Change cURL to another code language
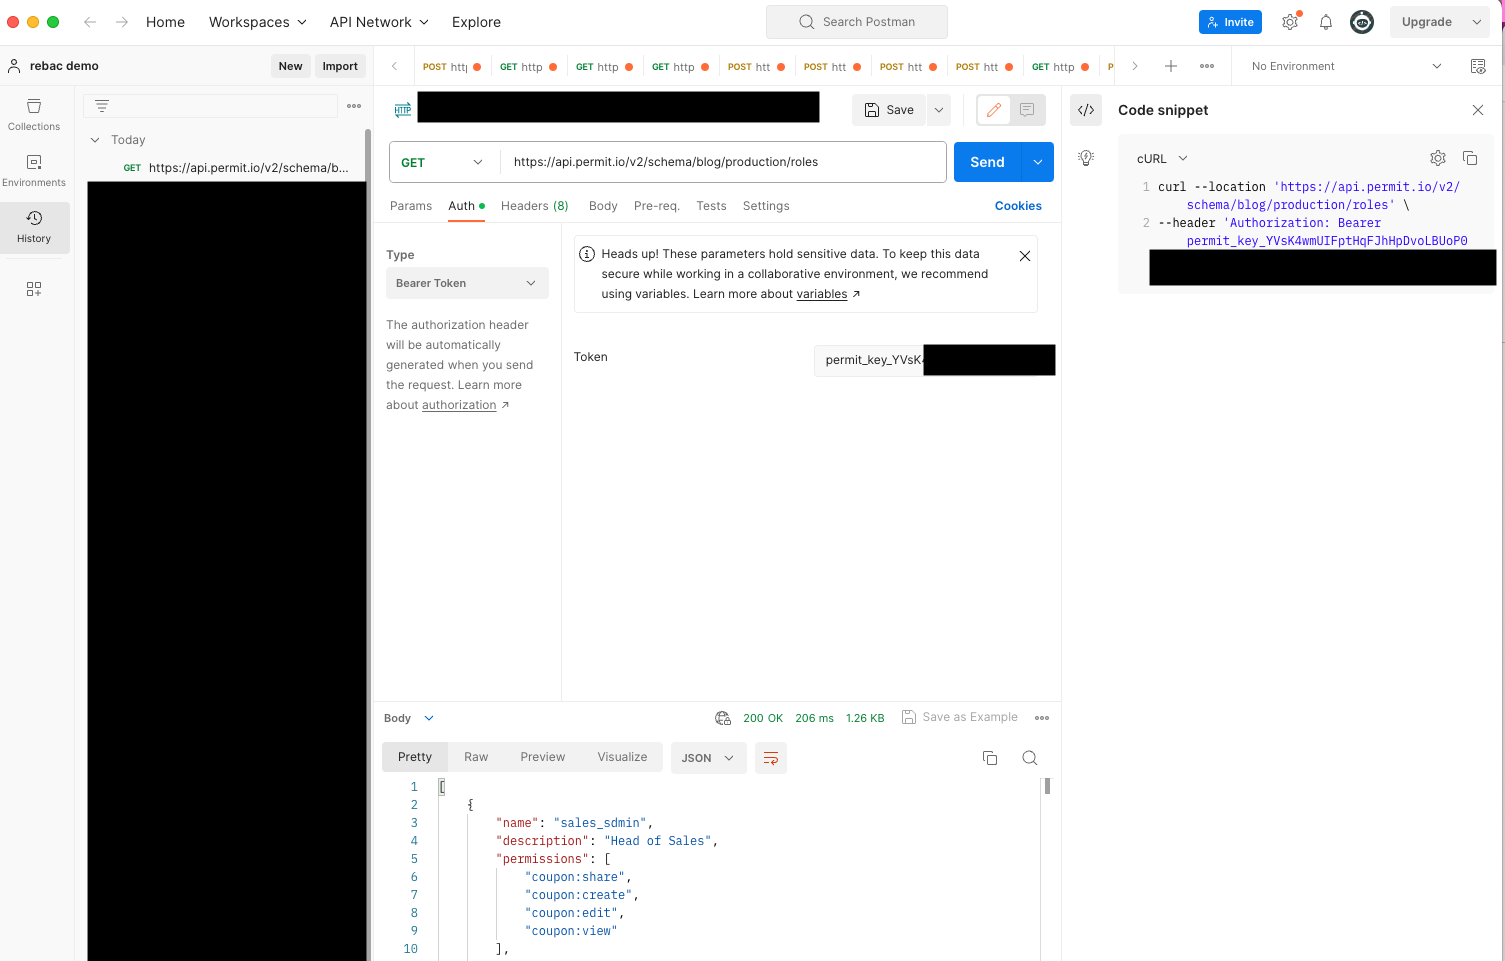 (x=1158, y=158)
